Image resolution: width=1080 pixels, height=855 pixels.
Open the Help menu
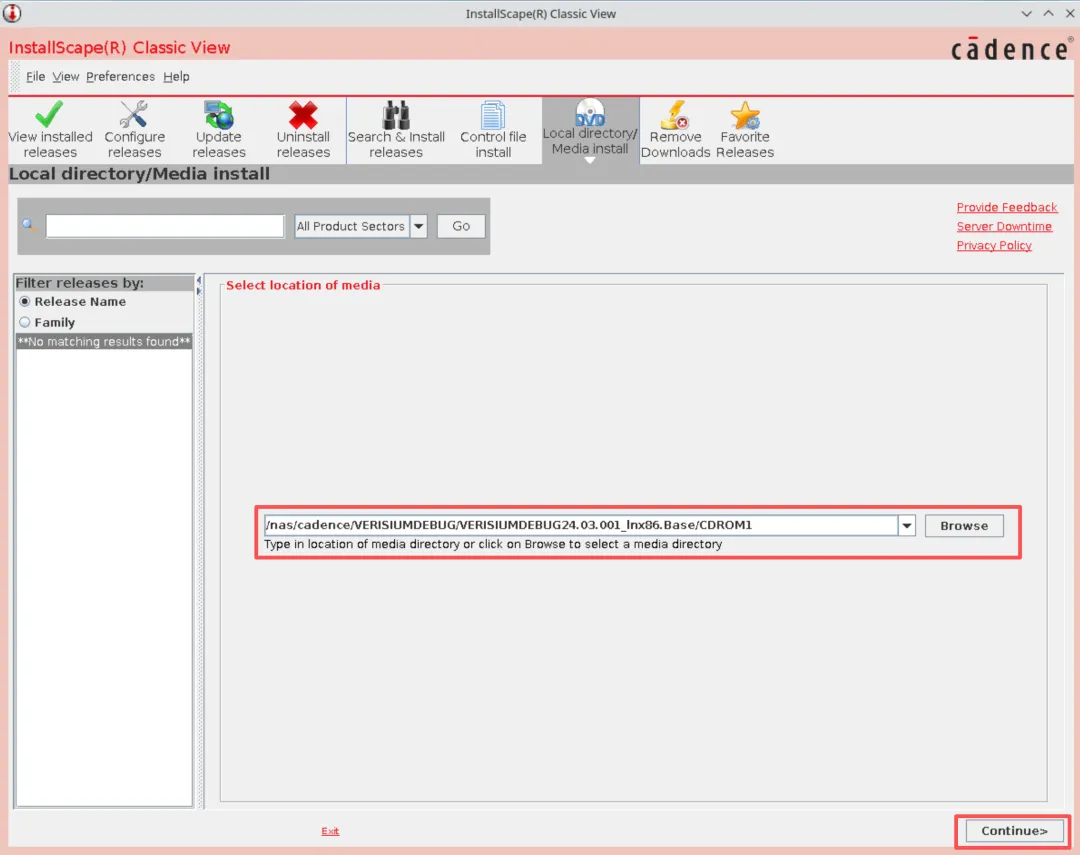click(x=176, y=76)
